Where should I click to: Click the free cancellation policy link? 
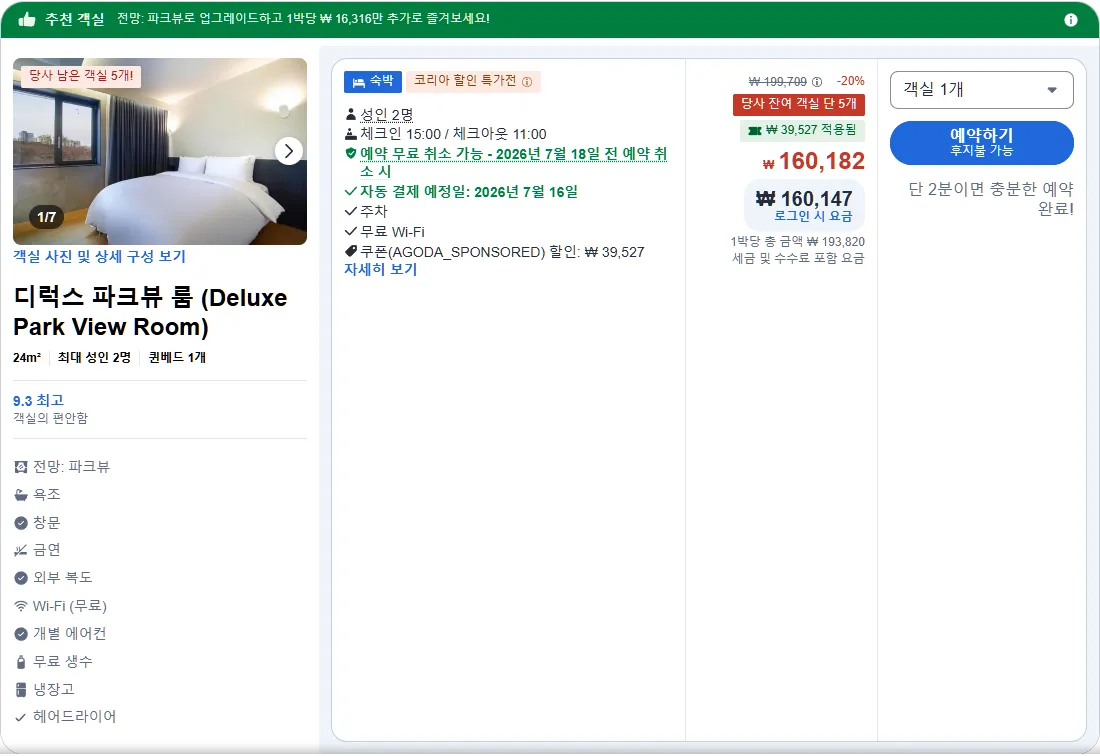513,162
